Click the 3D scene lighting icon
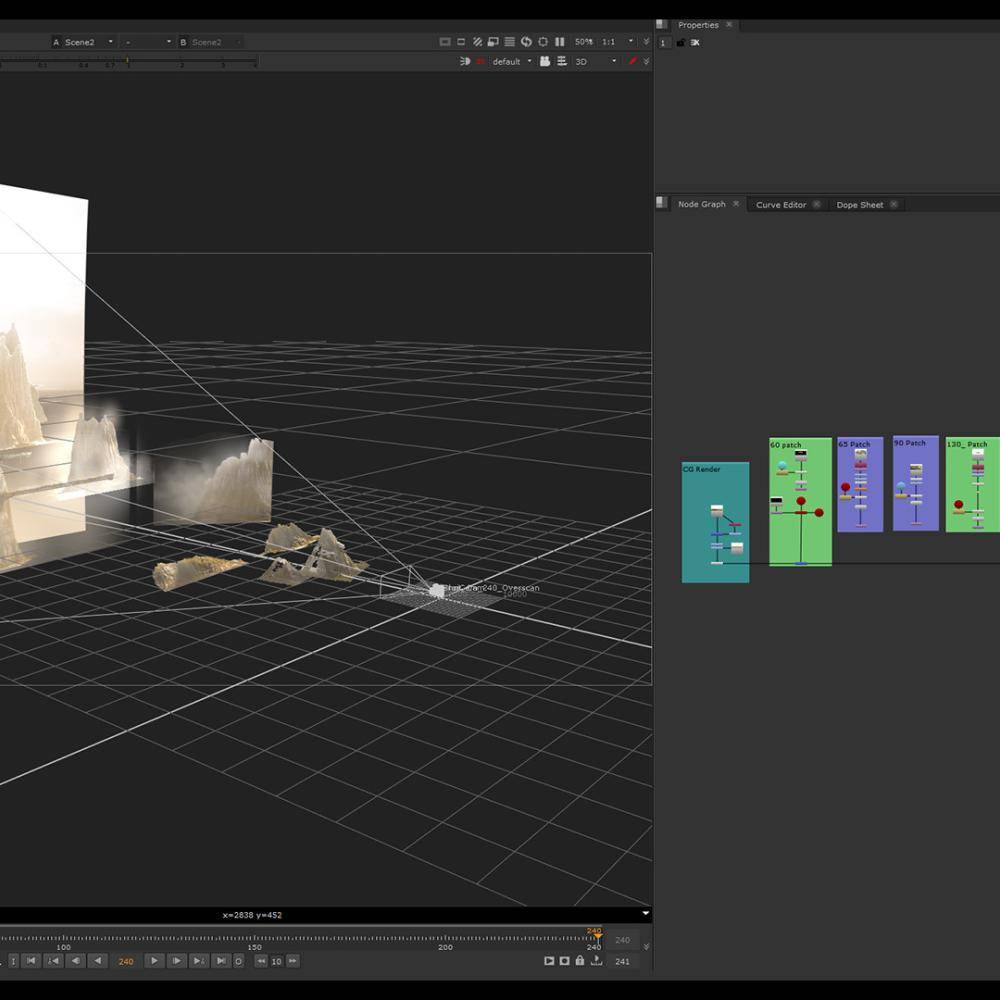 tap(462, 61)
